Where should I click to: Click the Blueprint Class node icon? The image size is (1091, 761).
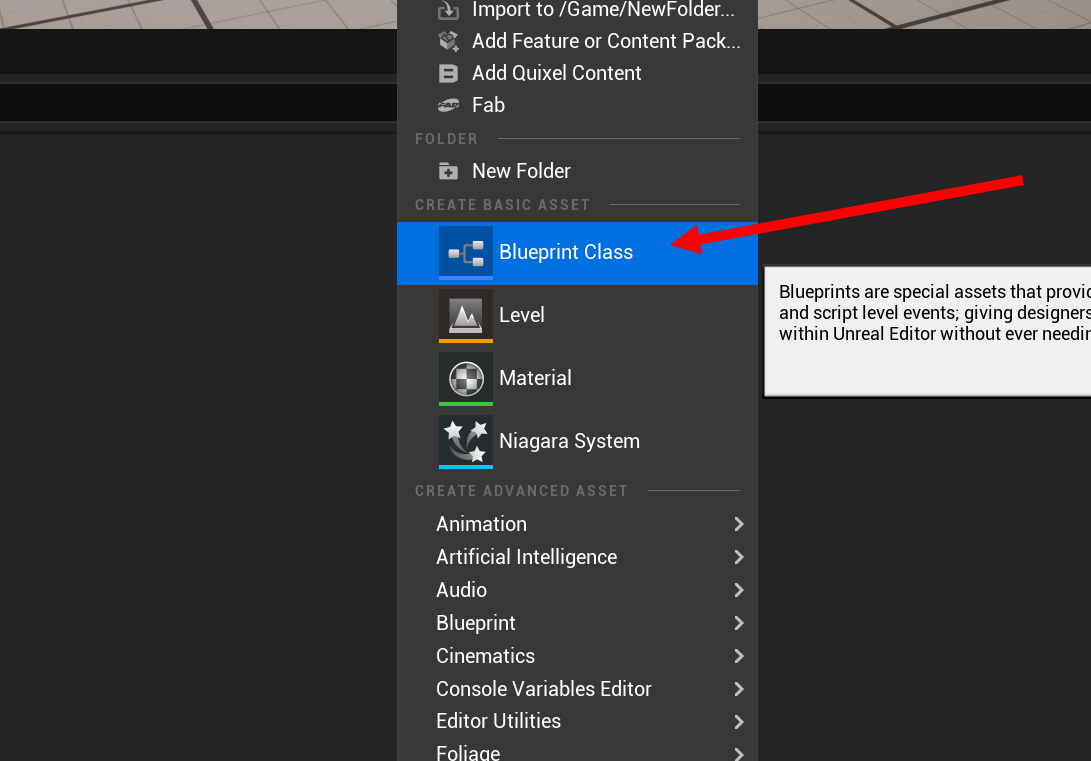(x=465, y=253)
